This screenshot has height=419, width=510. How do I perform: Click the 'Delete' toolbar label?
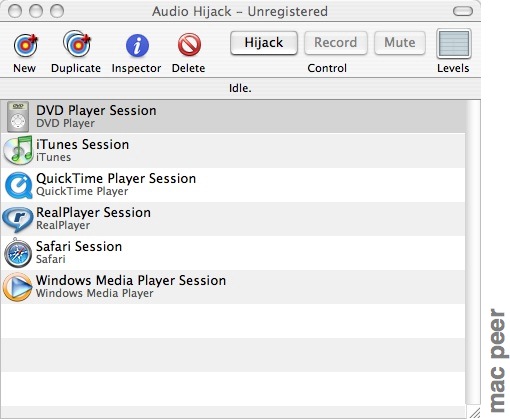pos(188,68)
